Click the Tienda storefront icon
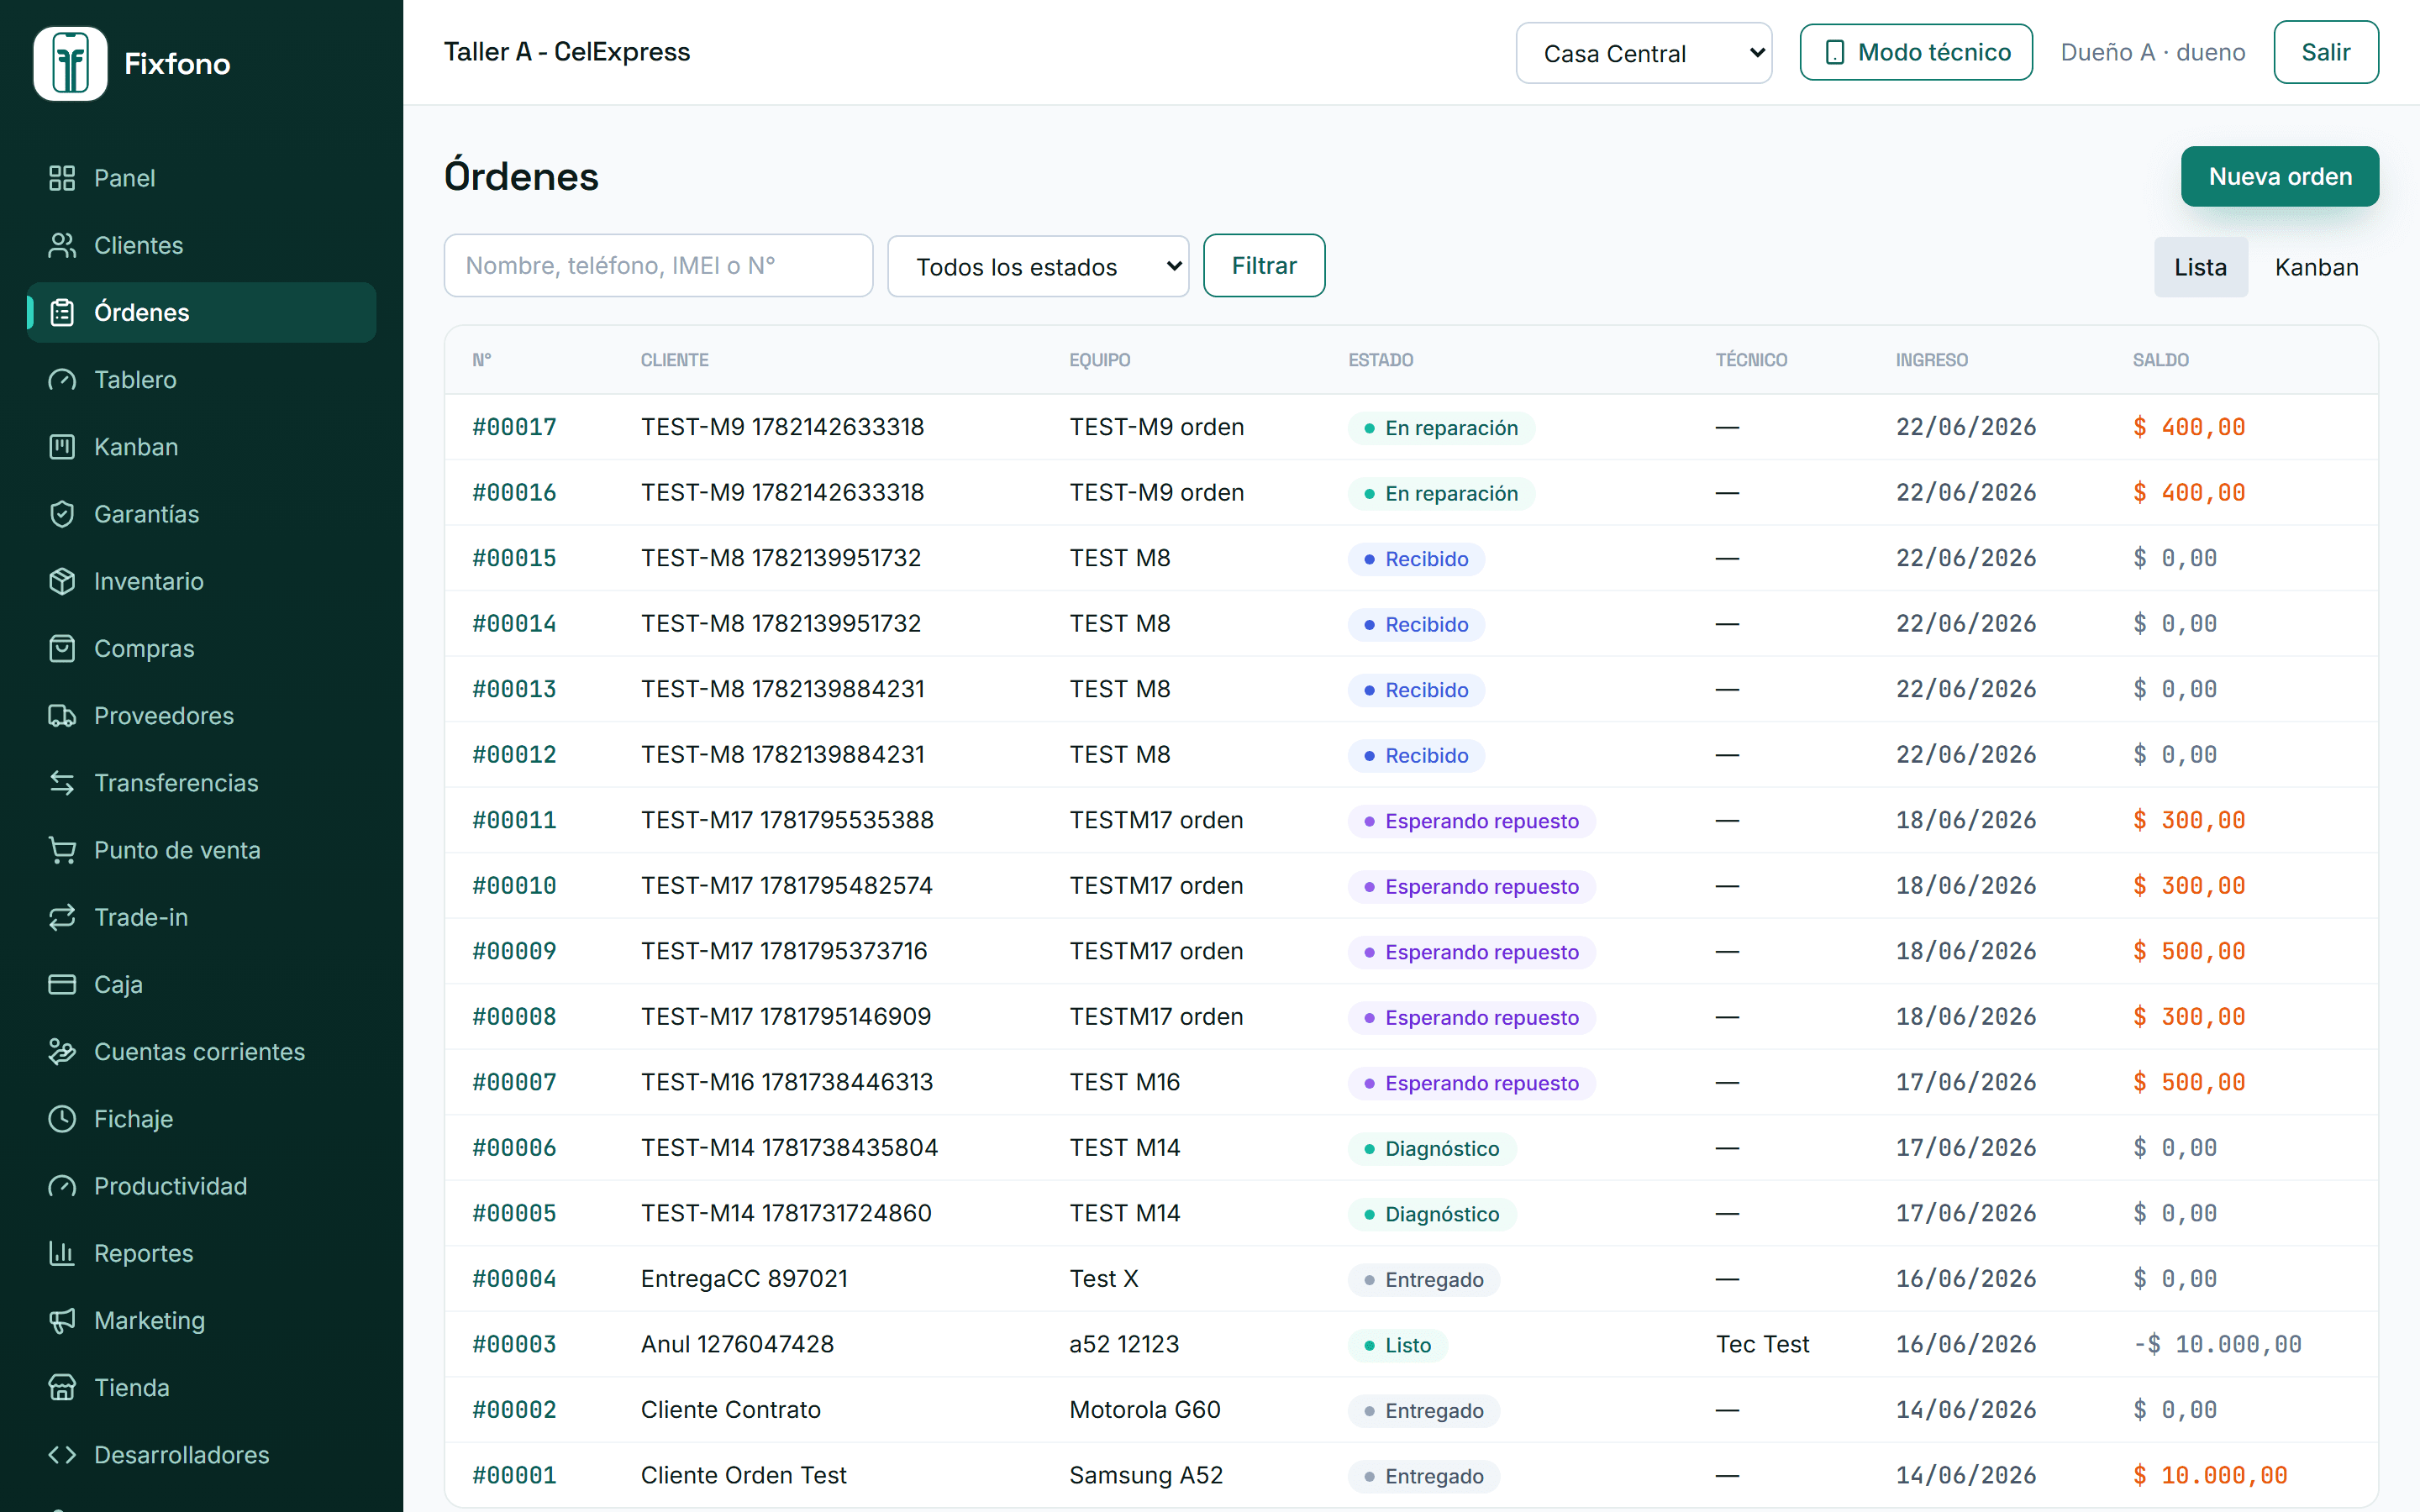Image resolution: width=2420 pixels, height=1512 pixels. [x=62, y=1387]
